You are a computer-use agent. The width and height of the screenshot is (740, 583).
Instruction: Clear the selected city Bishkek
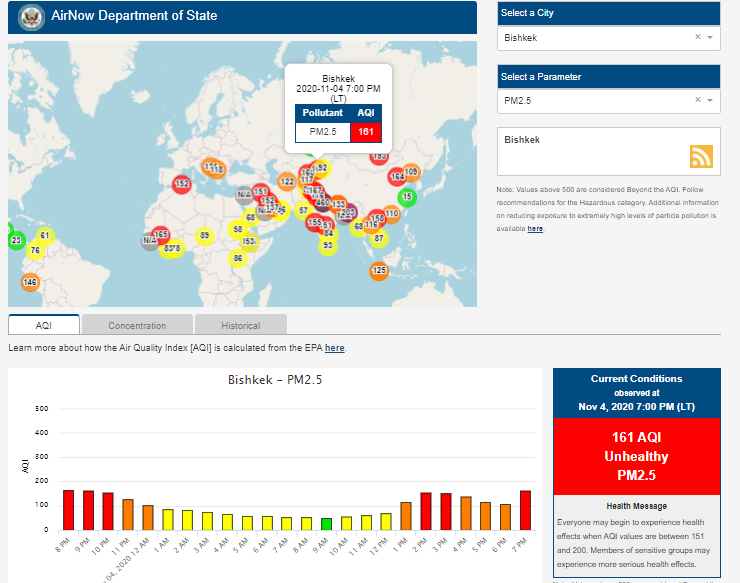(698, 37)
